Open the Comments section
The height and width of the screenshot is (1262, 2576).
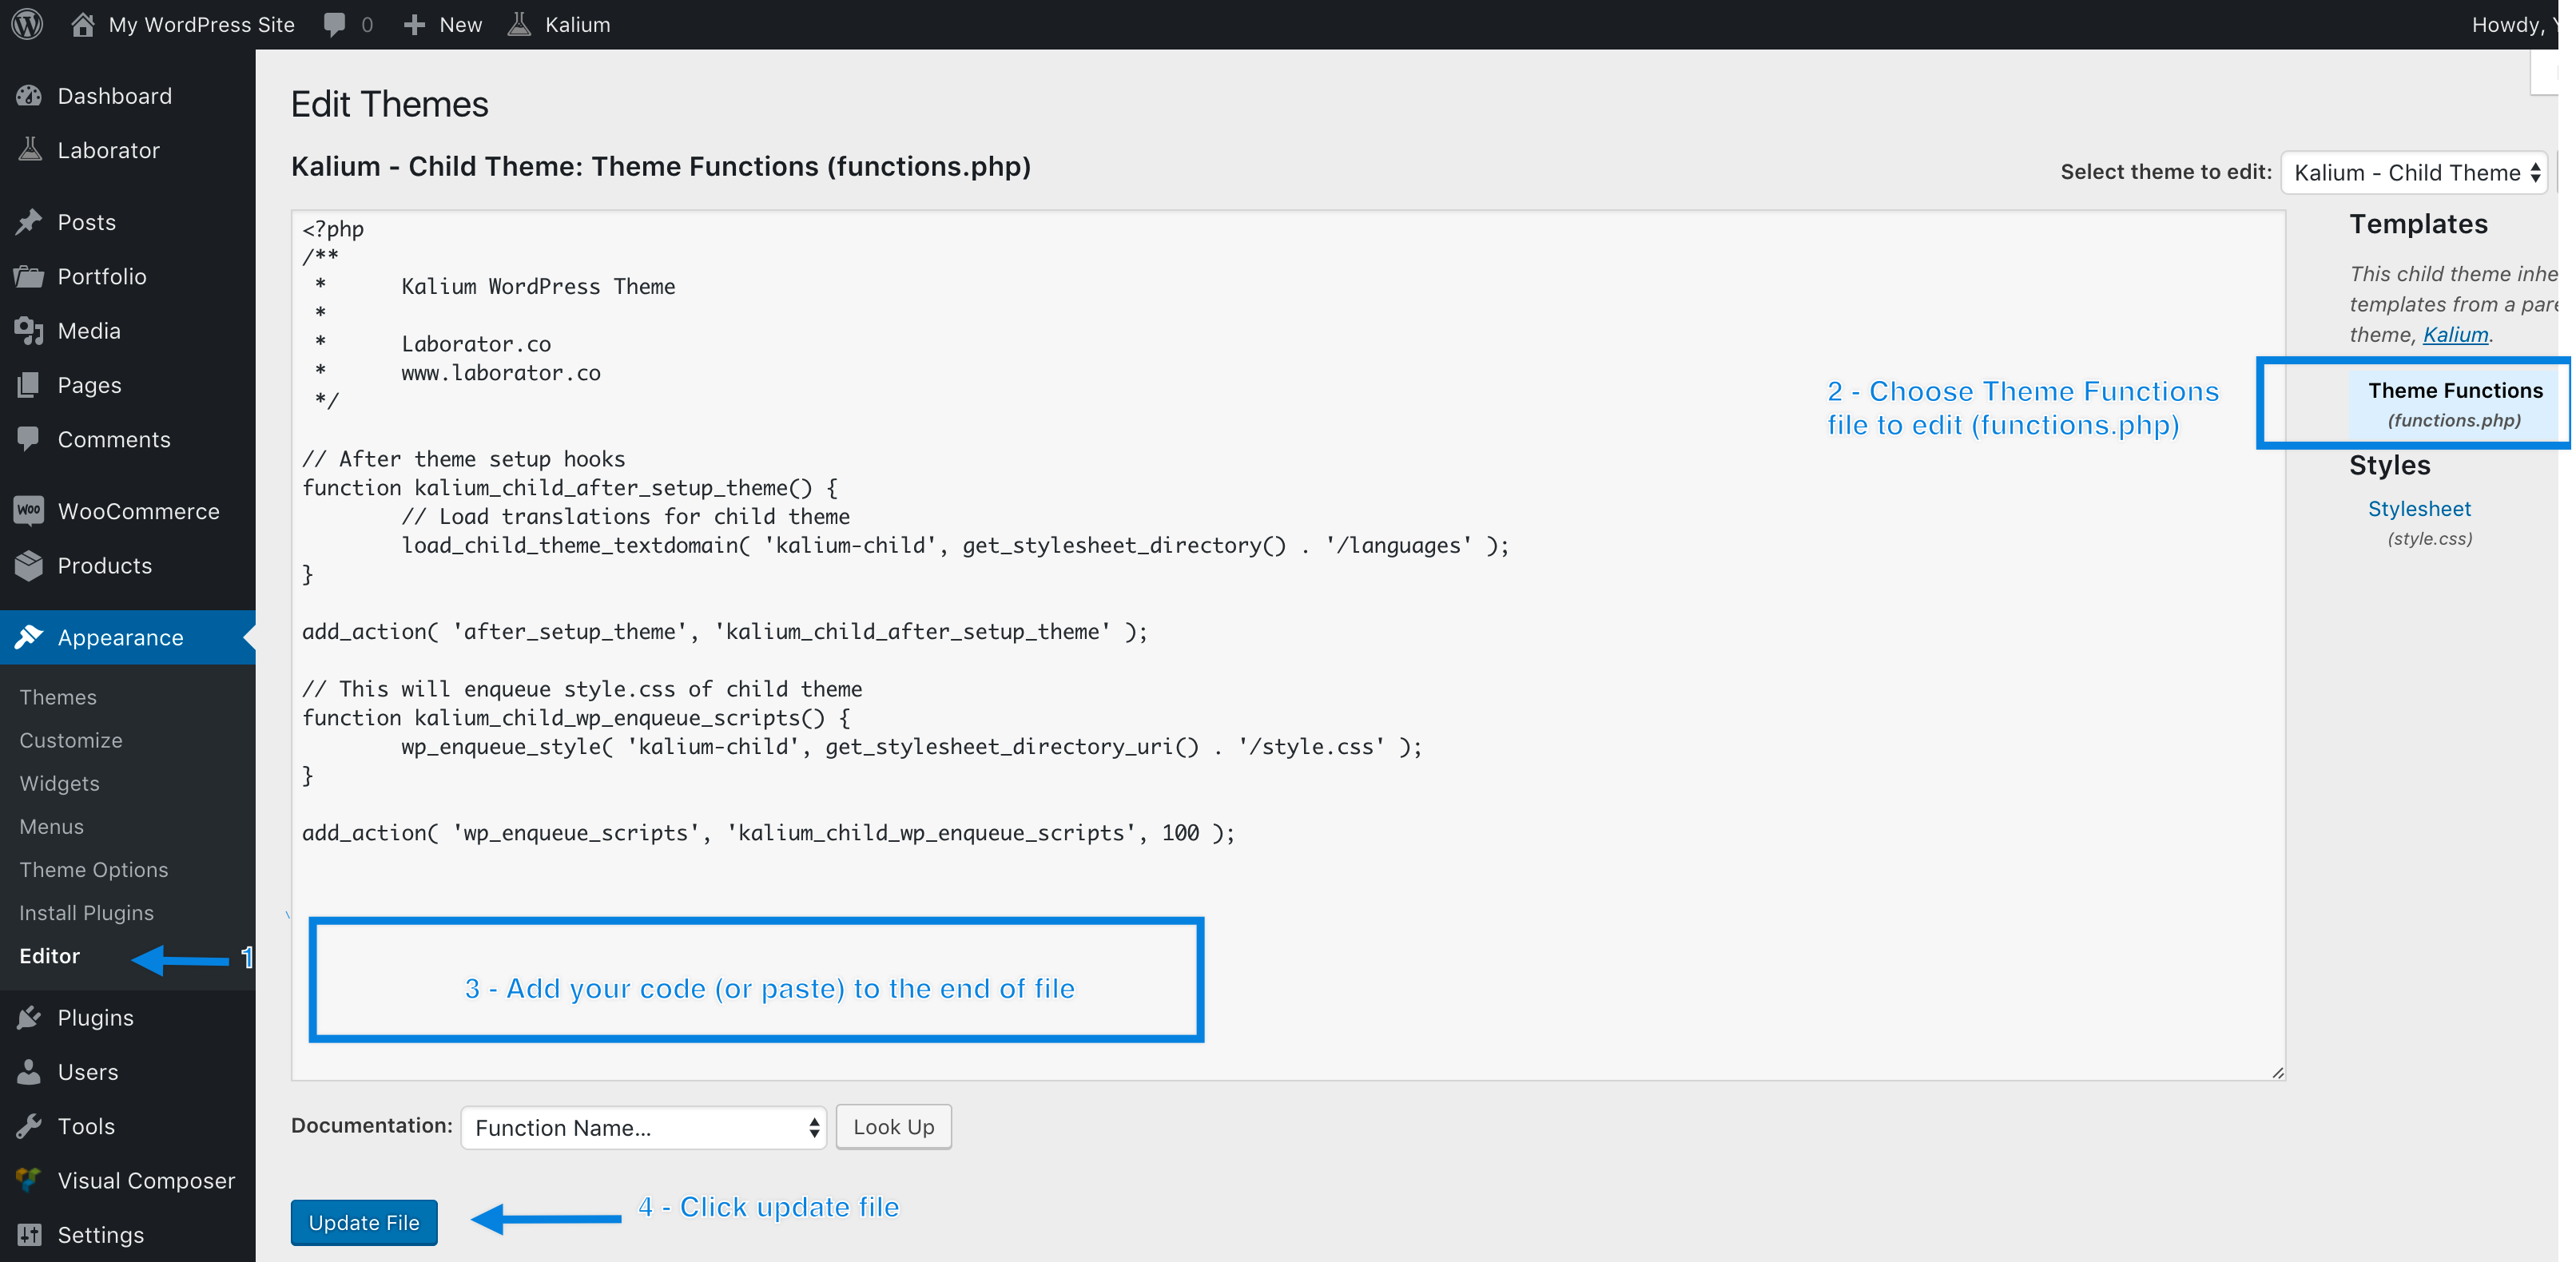coord(113,439)
